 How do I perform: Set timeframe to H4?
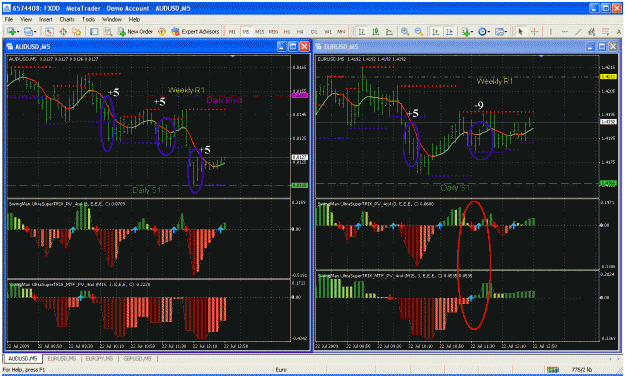pyautogui.click(x=300, y=31)
